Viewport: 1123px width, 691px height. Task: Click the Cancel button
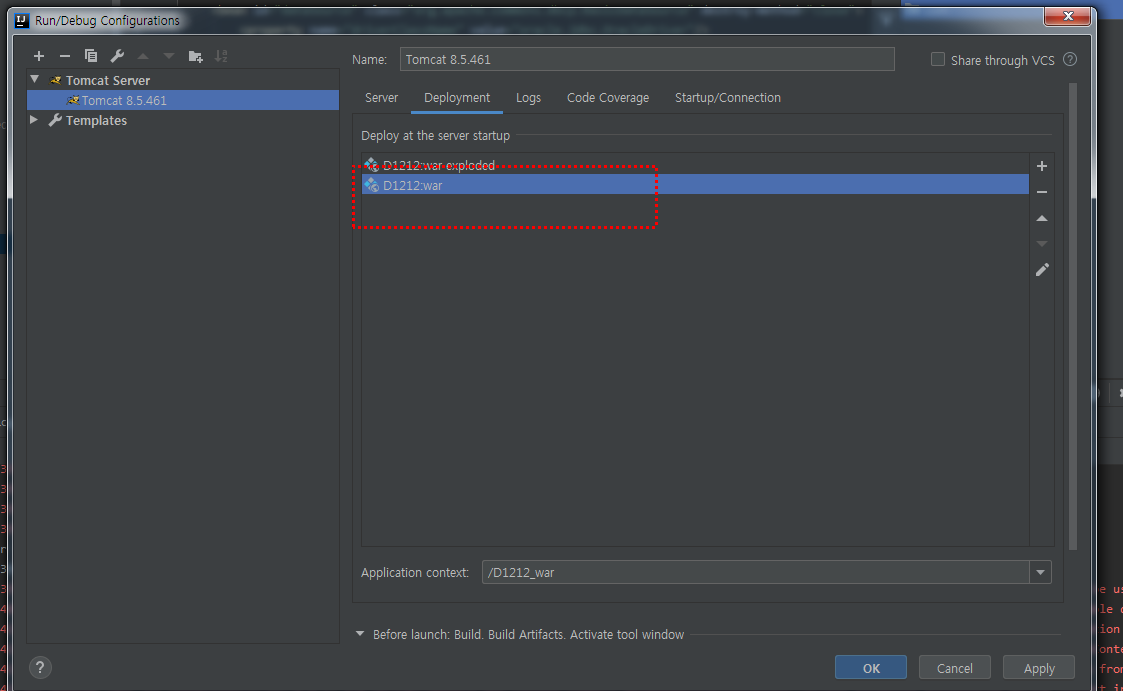(955, 667)
